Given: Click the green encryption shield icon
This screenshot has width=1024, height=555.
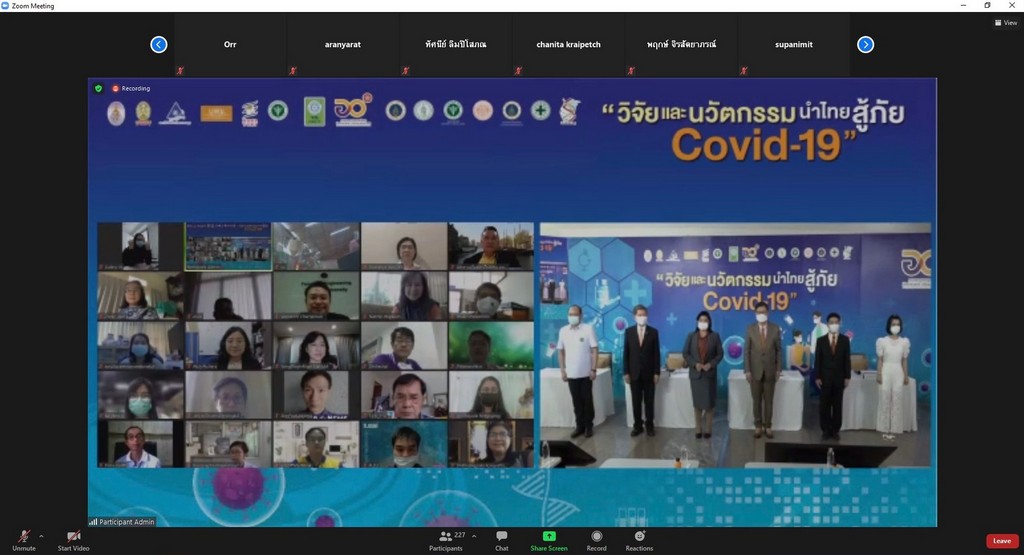Looking at the screenshot, I should click(98, 88).
